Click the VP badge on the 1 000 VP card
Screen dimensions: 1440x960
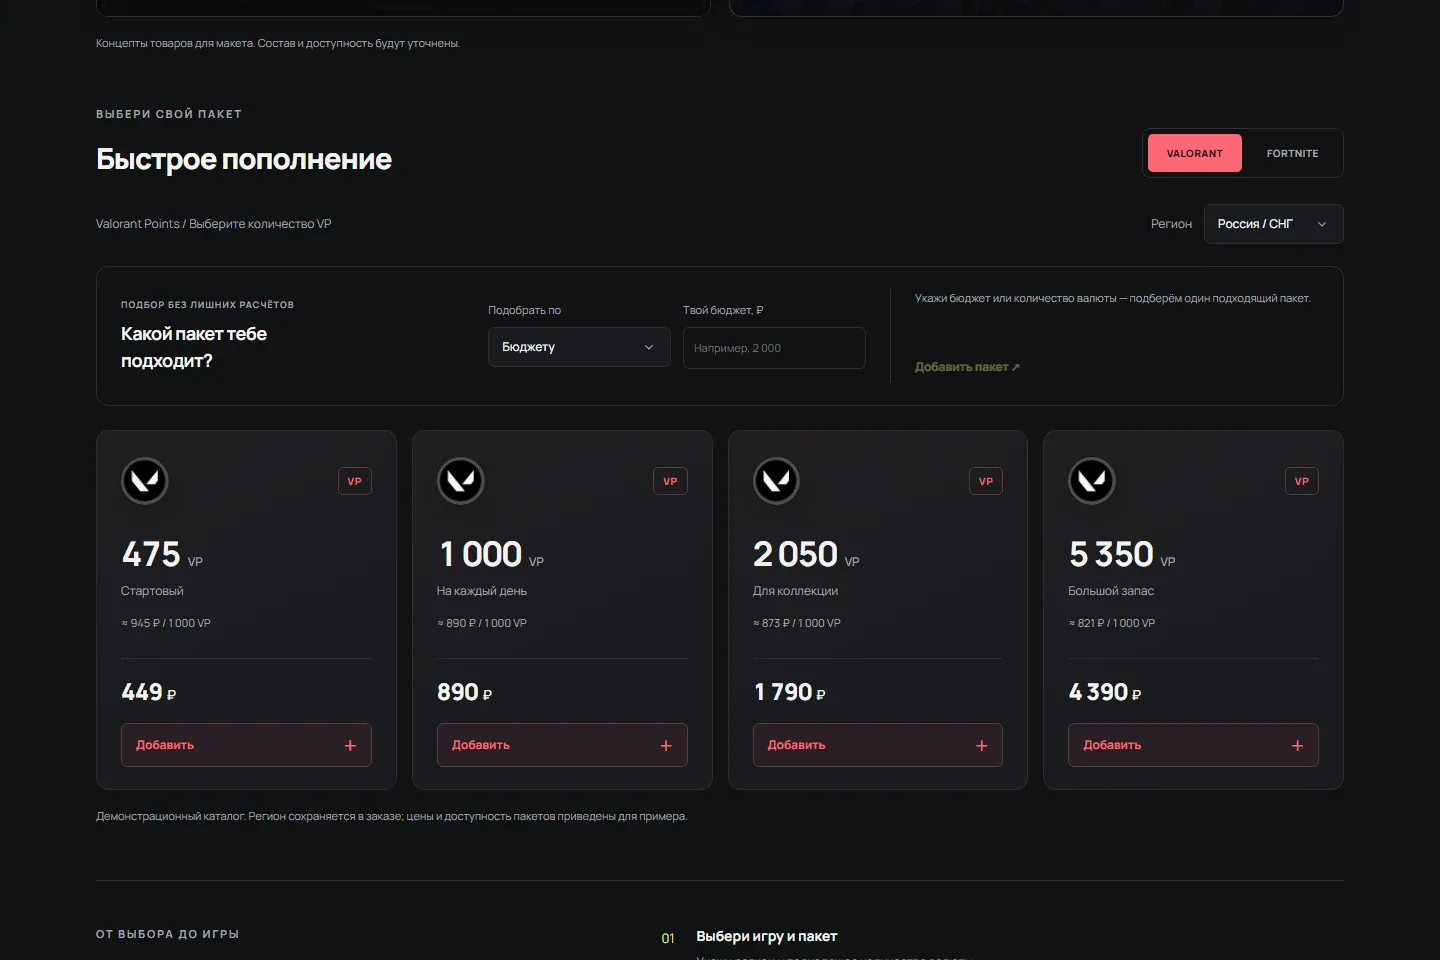(670, 481)
